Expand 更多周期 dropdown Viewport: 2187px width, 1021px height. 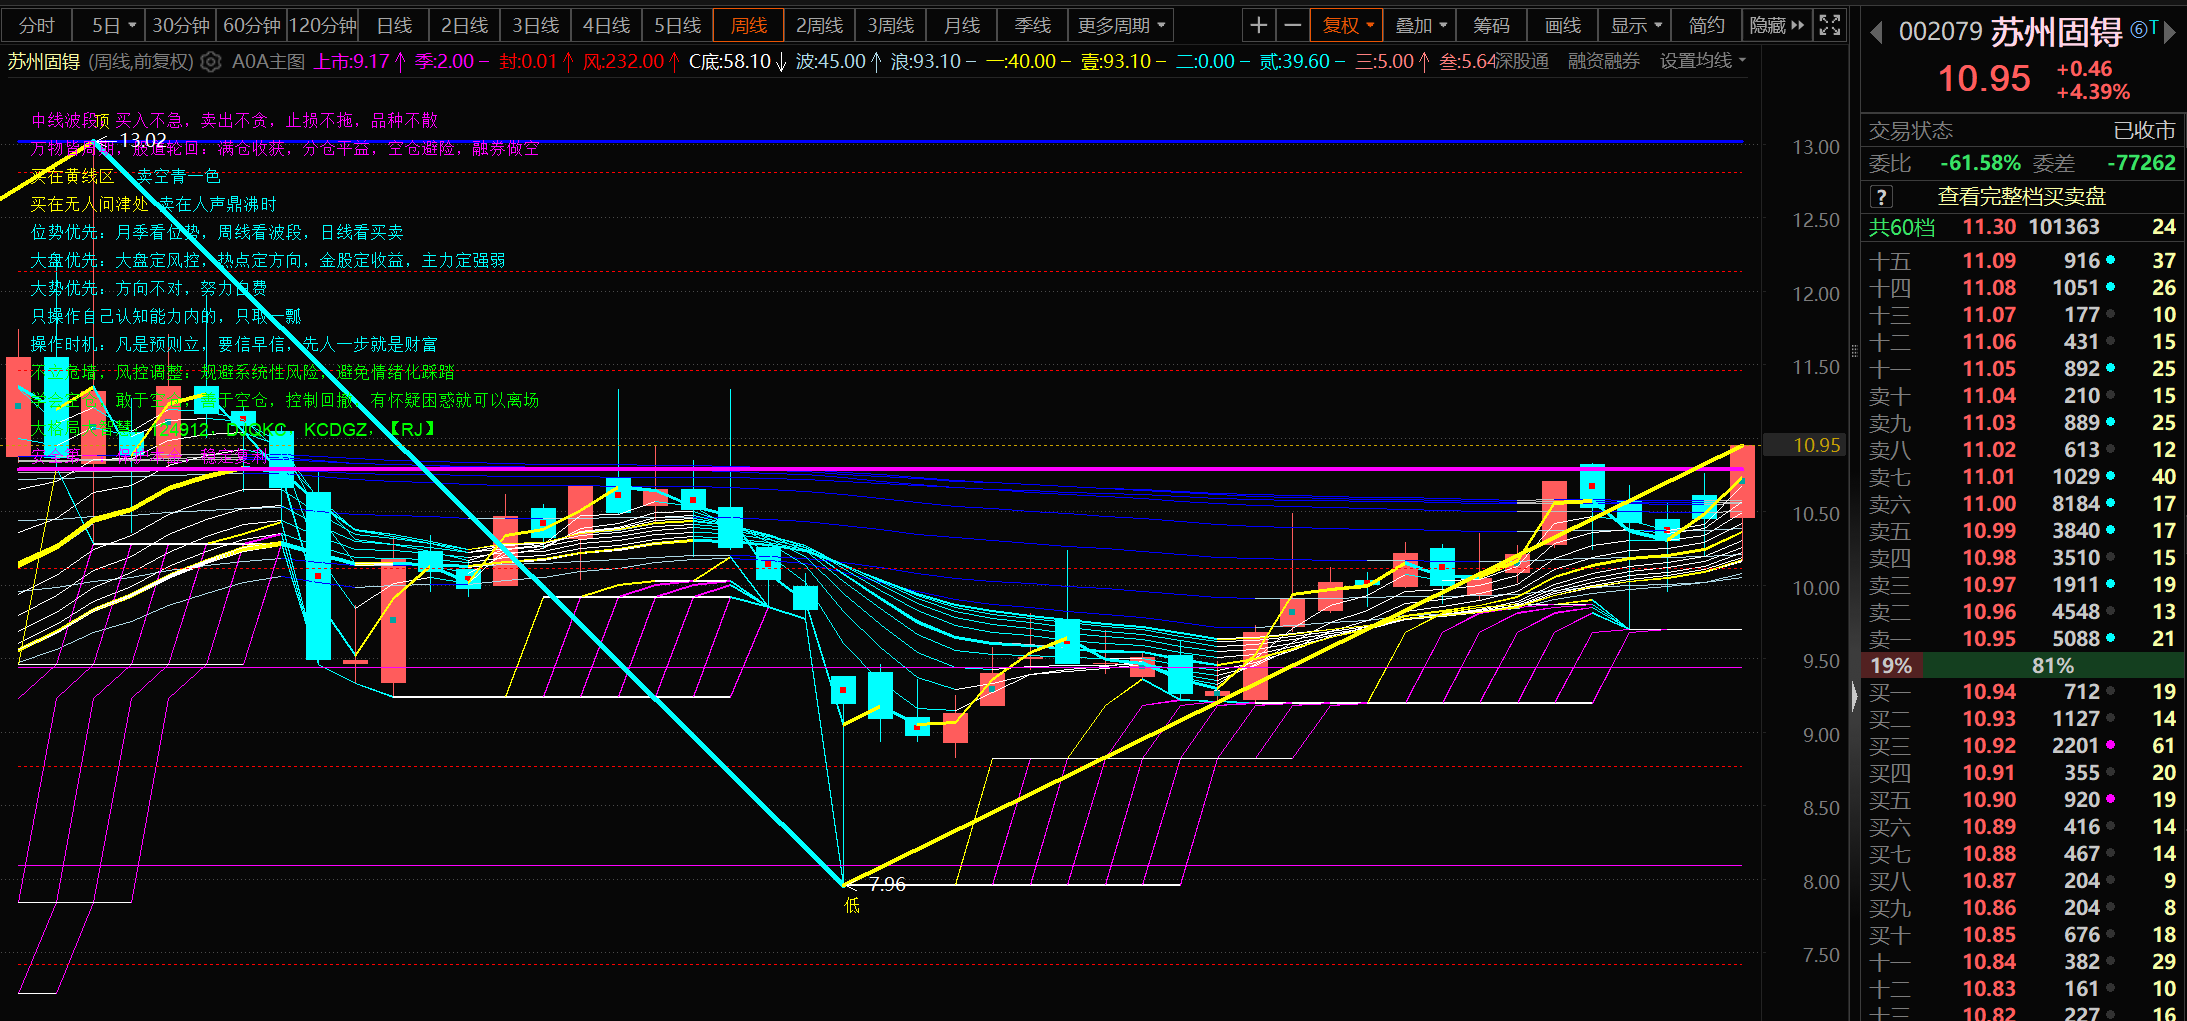click(x=1121, y=25)
